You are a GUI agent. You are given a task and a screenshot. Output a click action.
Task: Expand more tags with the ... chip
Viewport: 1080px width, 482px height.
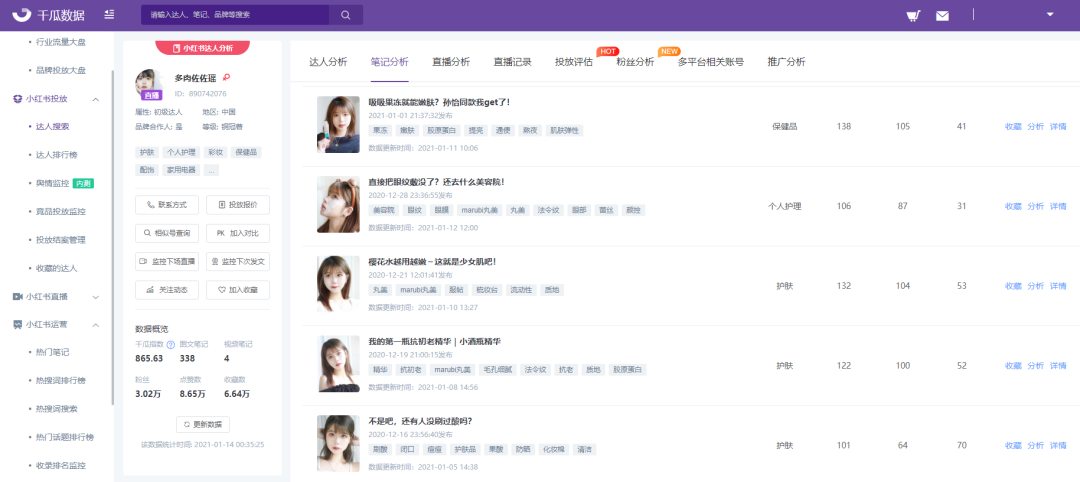[211, 170]
